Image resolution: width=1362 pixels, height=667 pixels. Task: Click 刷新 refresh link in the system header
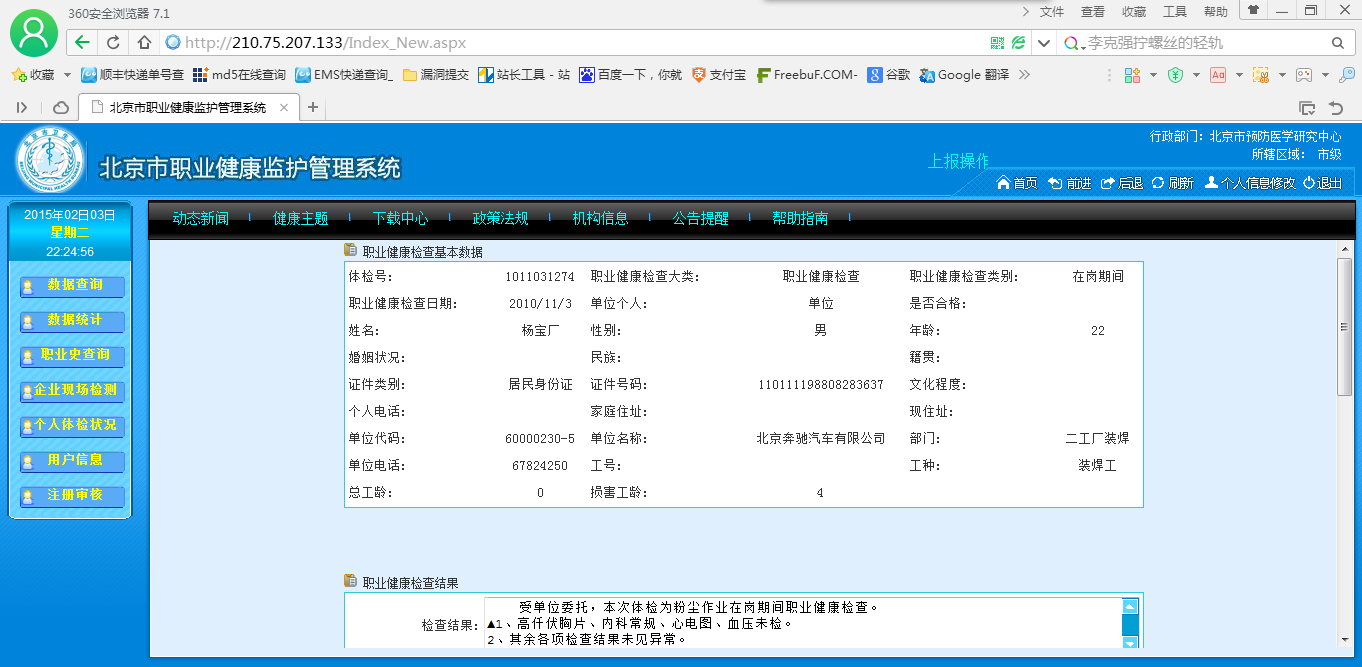(1173, 183)
